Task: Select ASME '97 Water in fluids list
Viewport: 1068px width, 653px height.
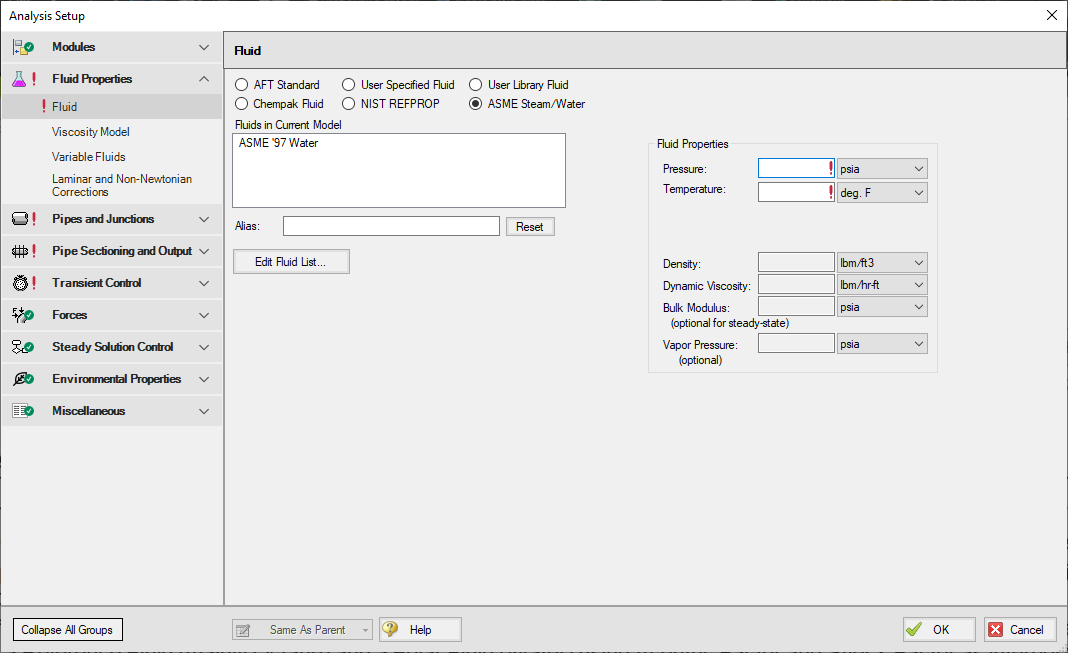Action: pos(279,143)
